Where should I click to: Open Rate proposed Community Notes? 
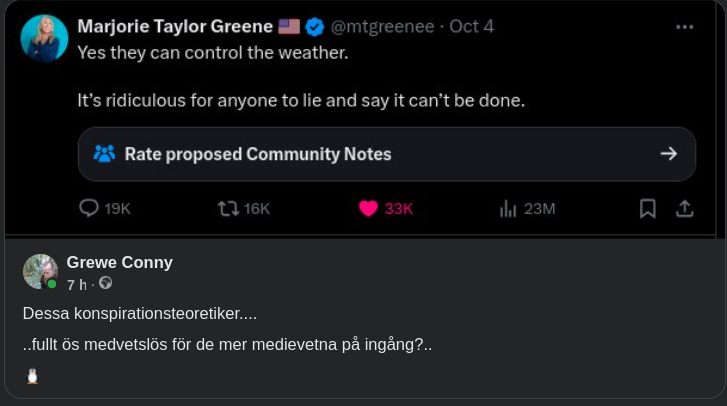click(258, 154)
